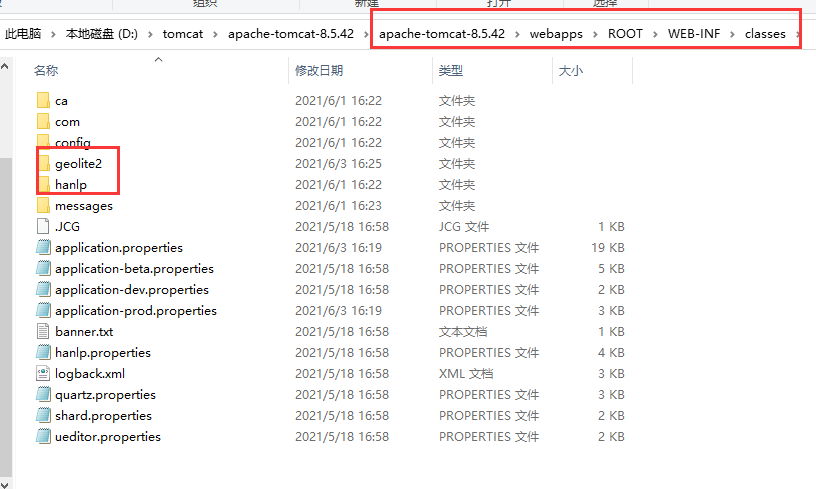Select ueditor.properties file name
The width and height of the screenshot is (816, 489).
click(x=108, y=436)
